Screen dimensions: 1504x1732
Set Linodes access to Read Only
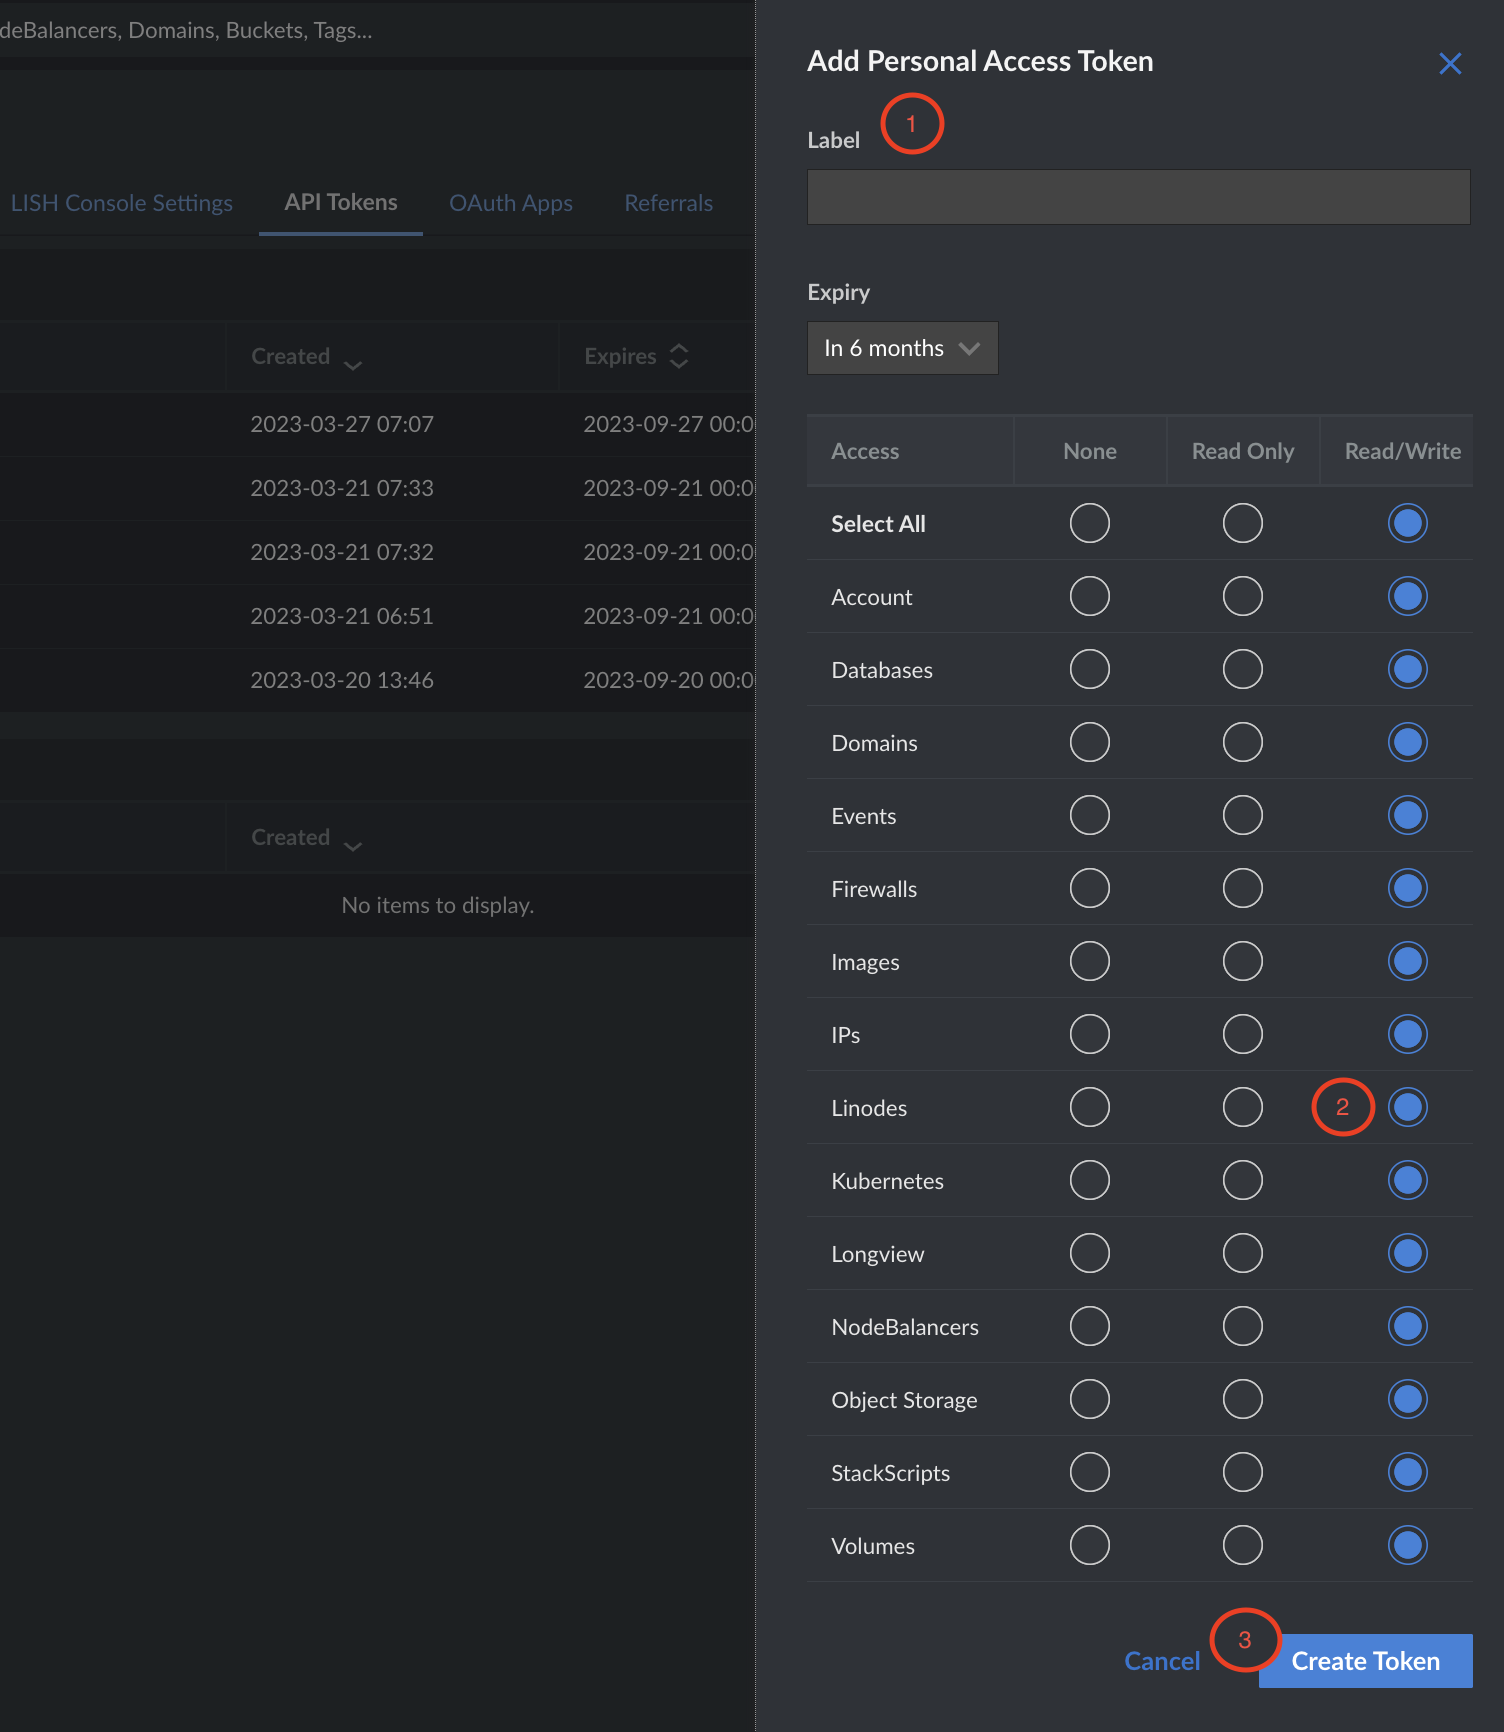(x=1242, y=1107)
